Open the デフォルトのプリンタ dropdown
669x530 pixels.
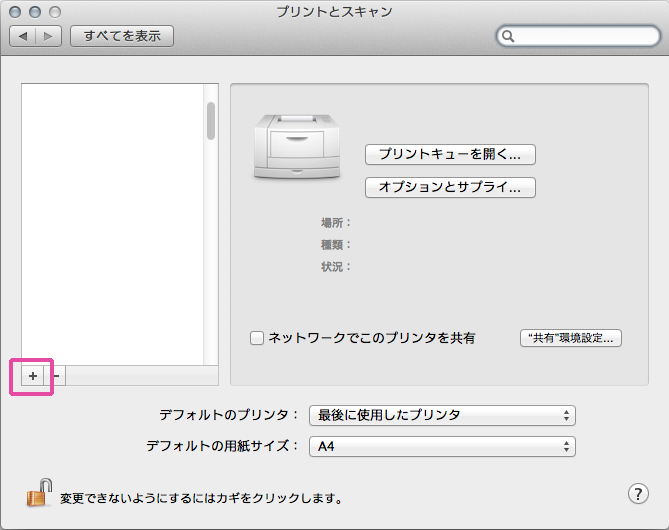click(442, 415)
